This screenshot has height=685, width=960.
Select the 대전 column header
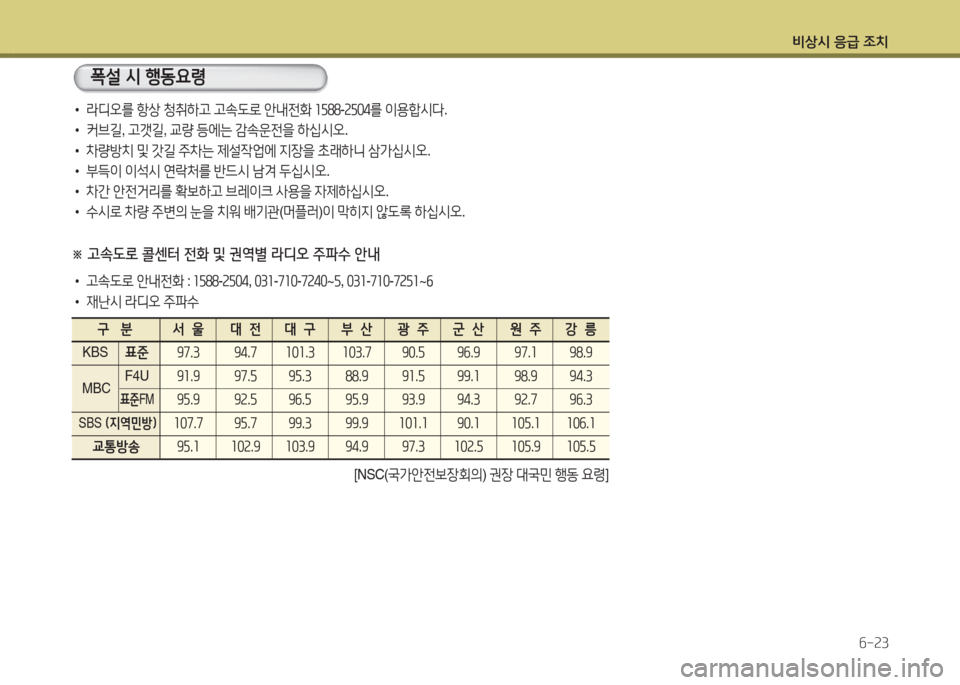tap(245, 329)
